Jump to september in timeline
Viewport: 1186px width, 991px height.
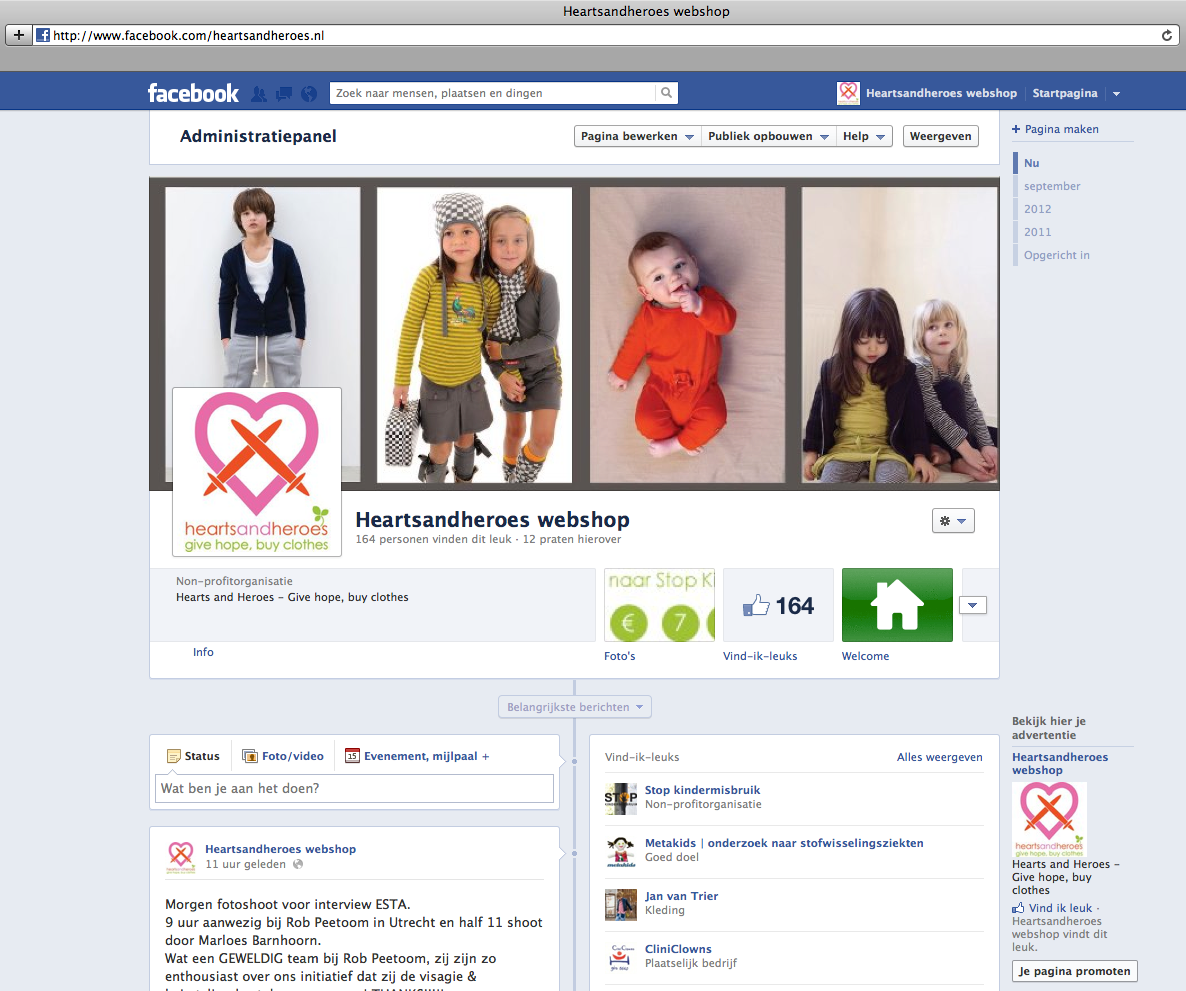[1052, 186]
